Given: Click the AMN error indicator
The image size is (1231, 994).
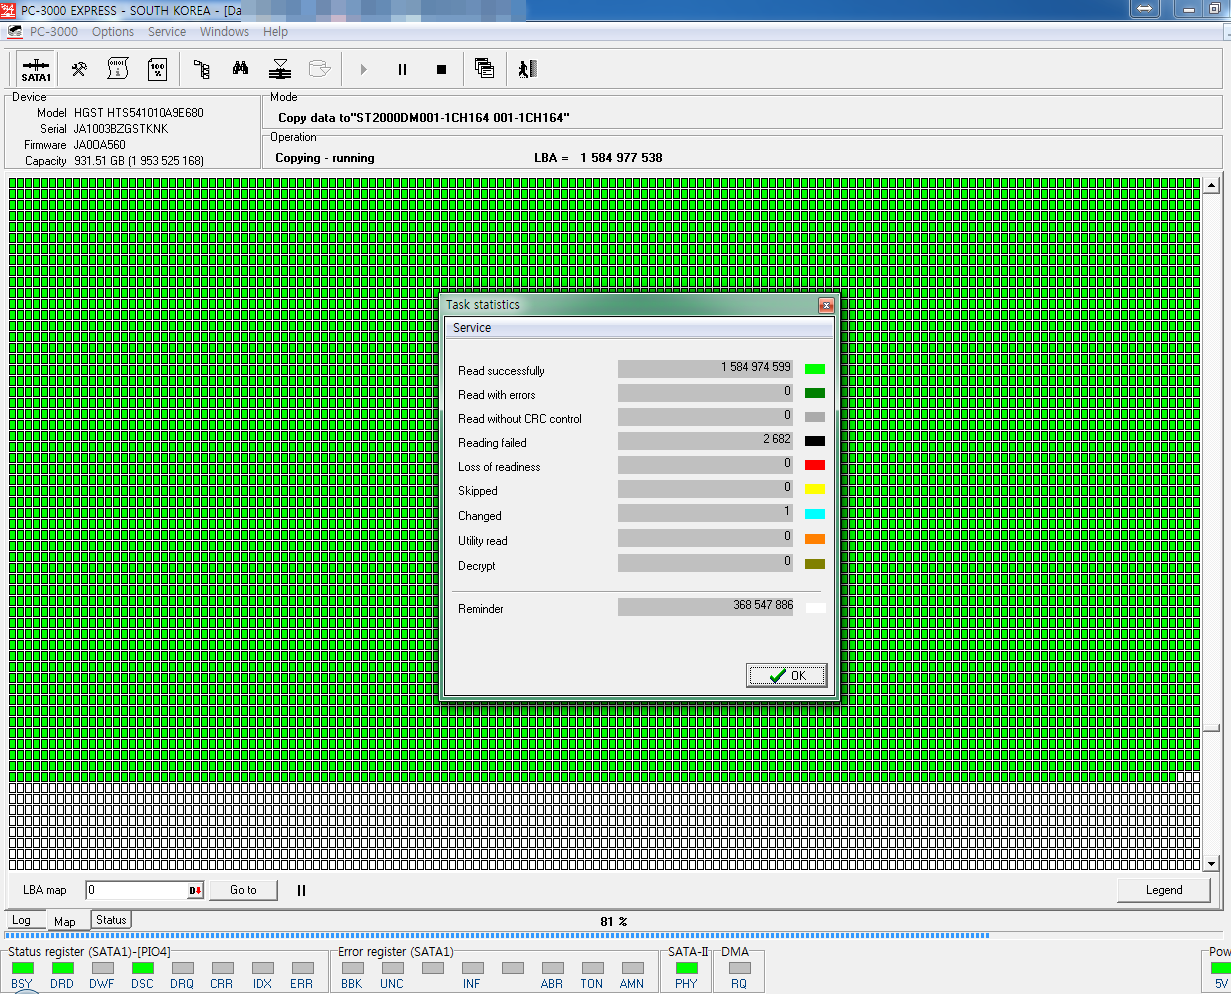Looking at the screenshot, I should (632, 968).
